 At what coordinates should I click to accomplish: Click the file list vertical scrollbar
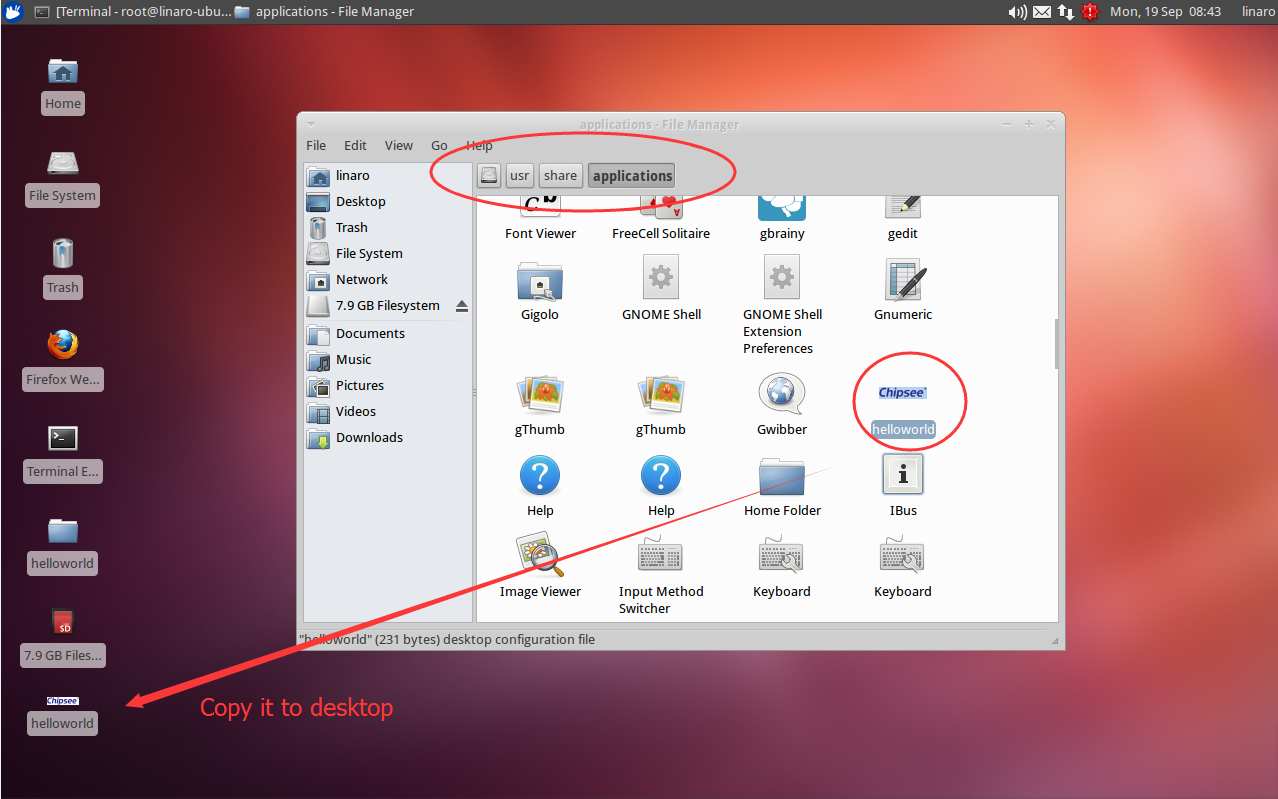(x=1055, y=344)
